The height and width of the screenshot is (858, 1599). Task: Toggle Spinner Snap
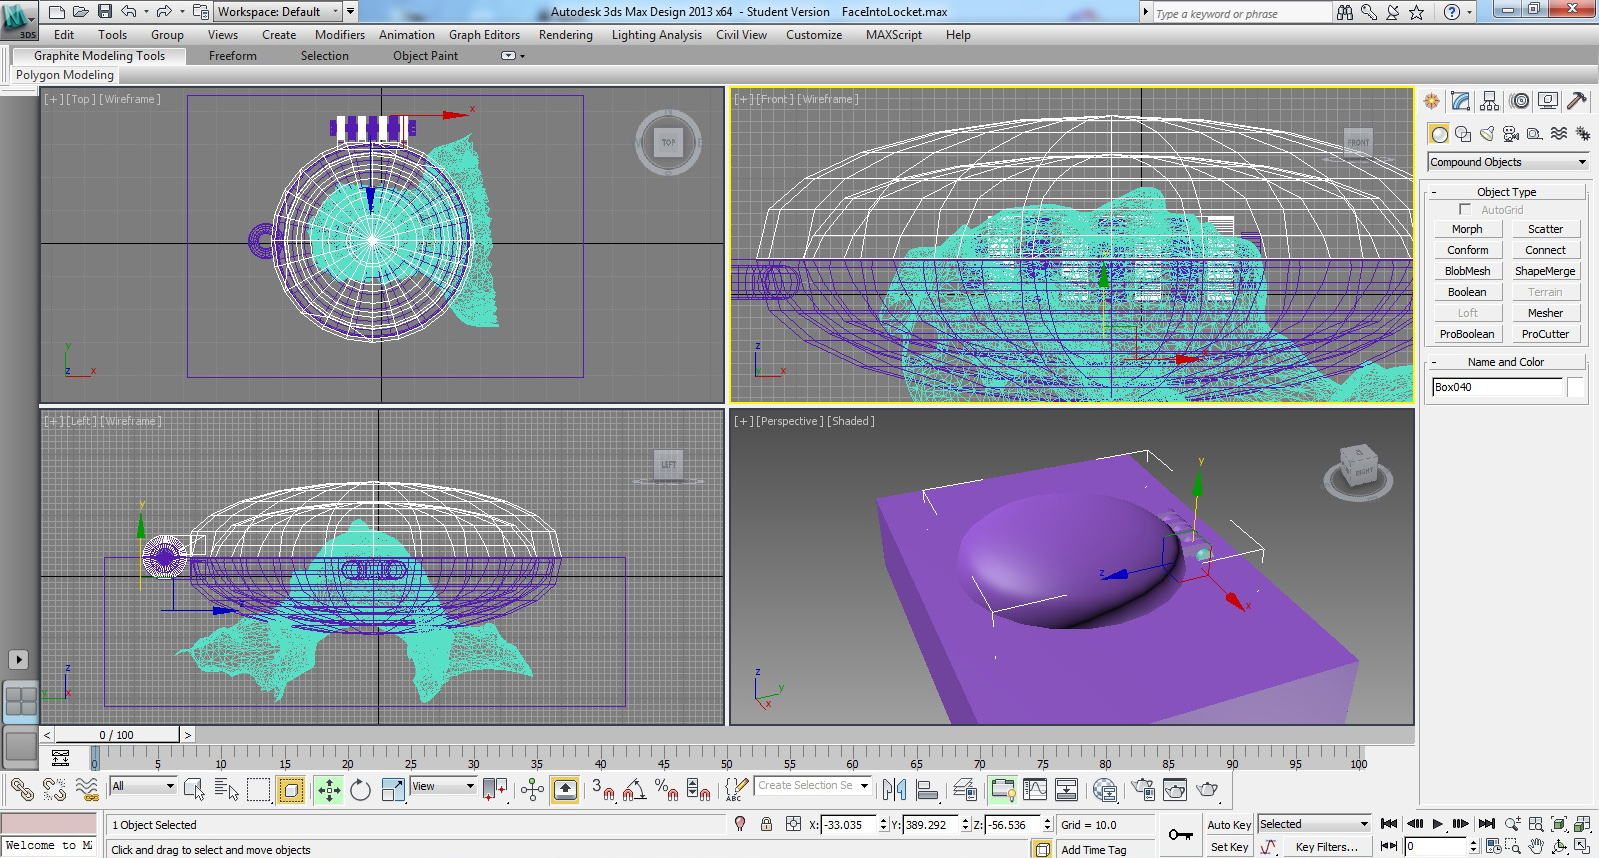[698, 790]
